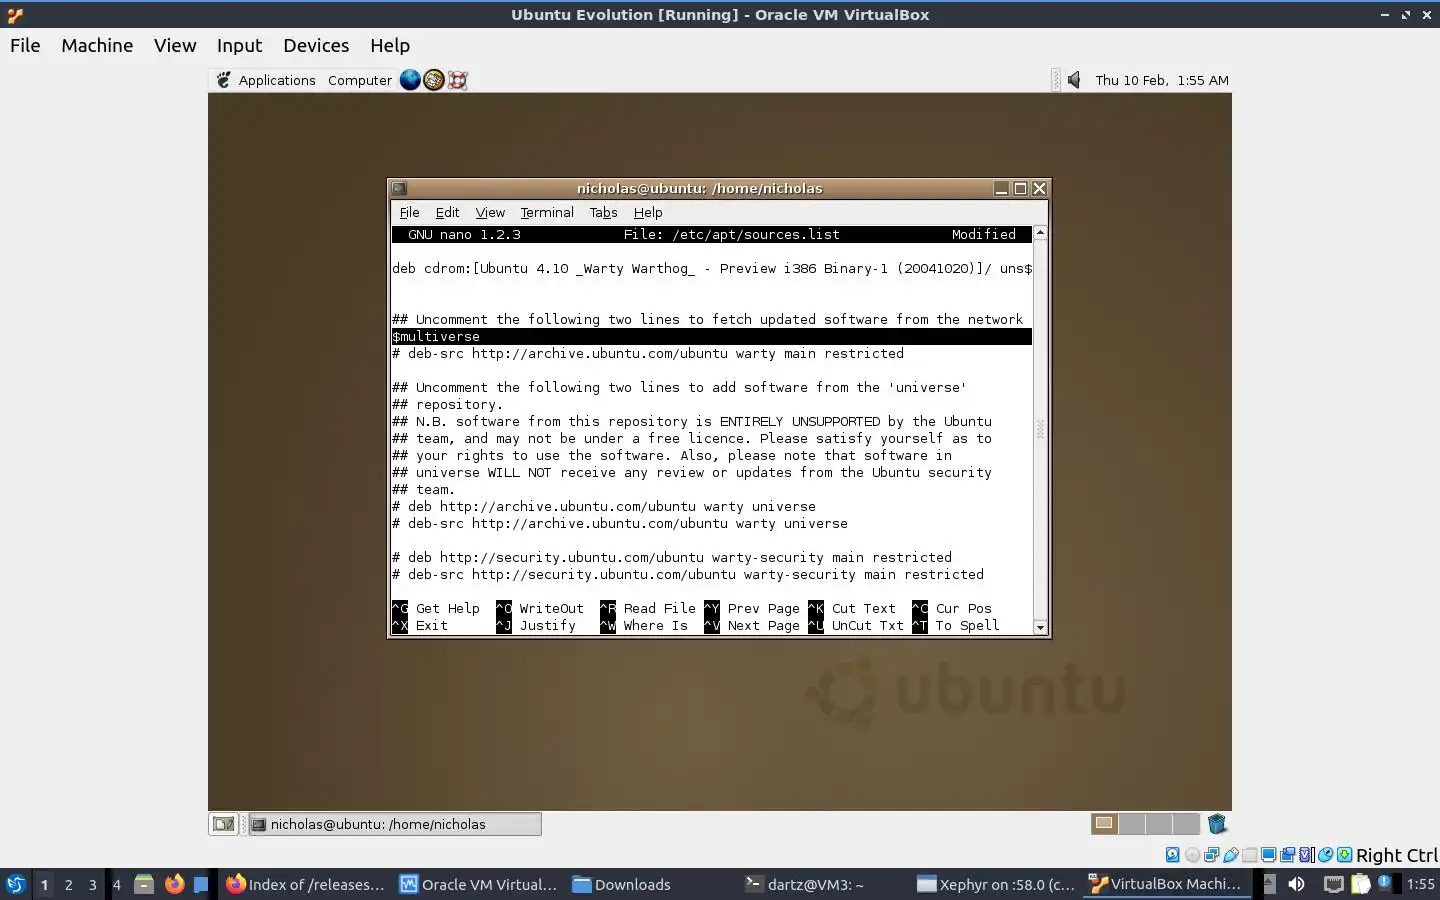
Task: Open VirtualBox Help menu
Action: (390, 45)
